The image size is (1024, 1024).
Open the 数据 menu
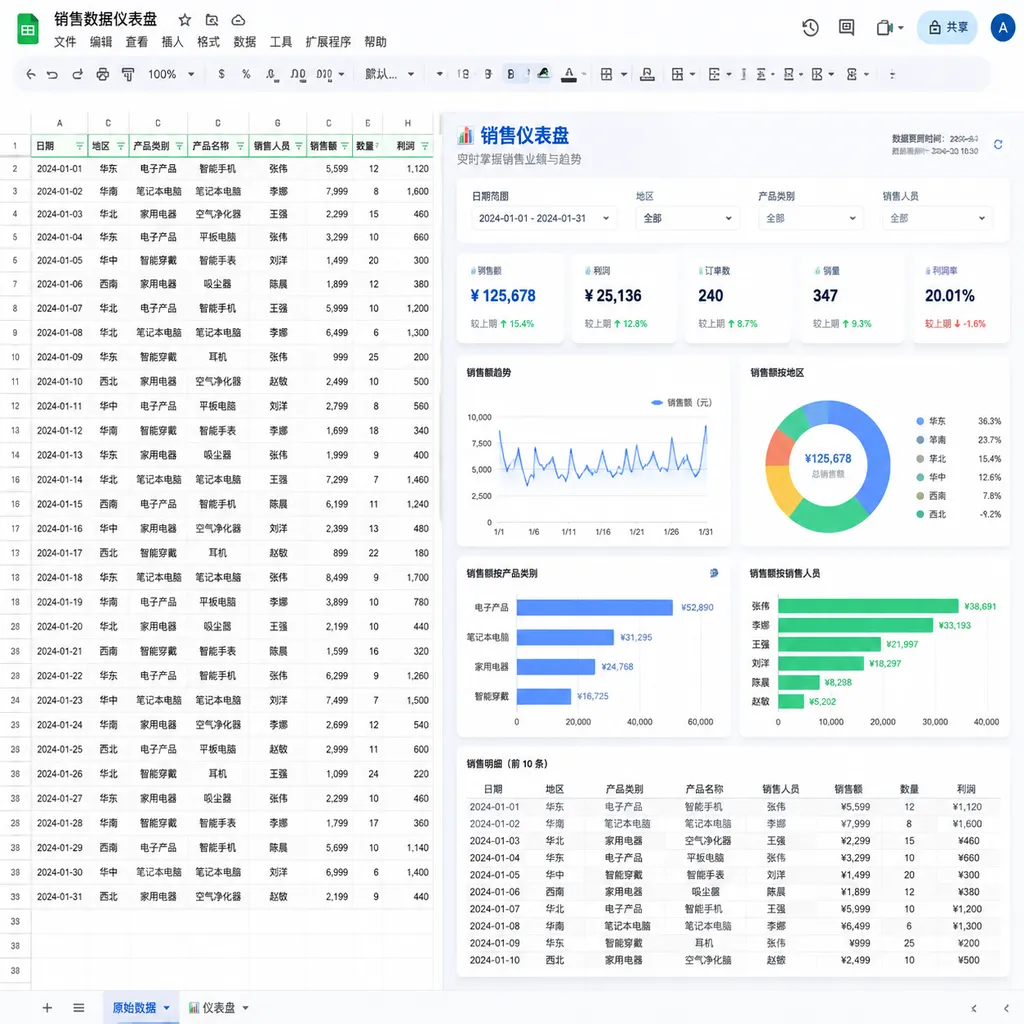coord(244,42)
